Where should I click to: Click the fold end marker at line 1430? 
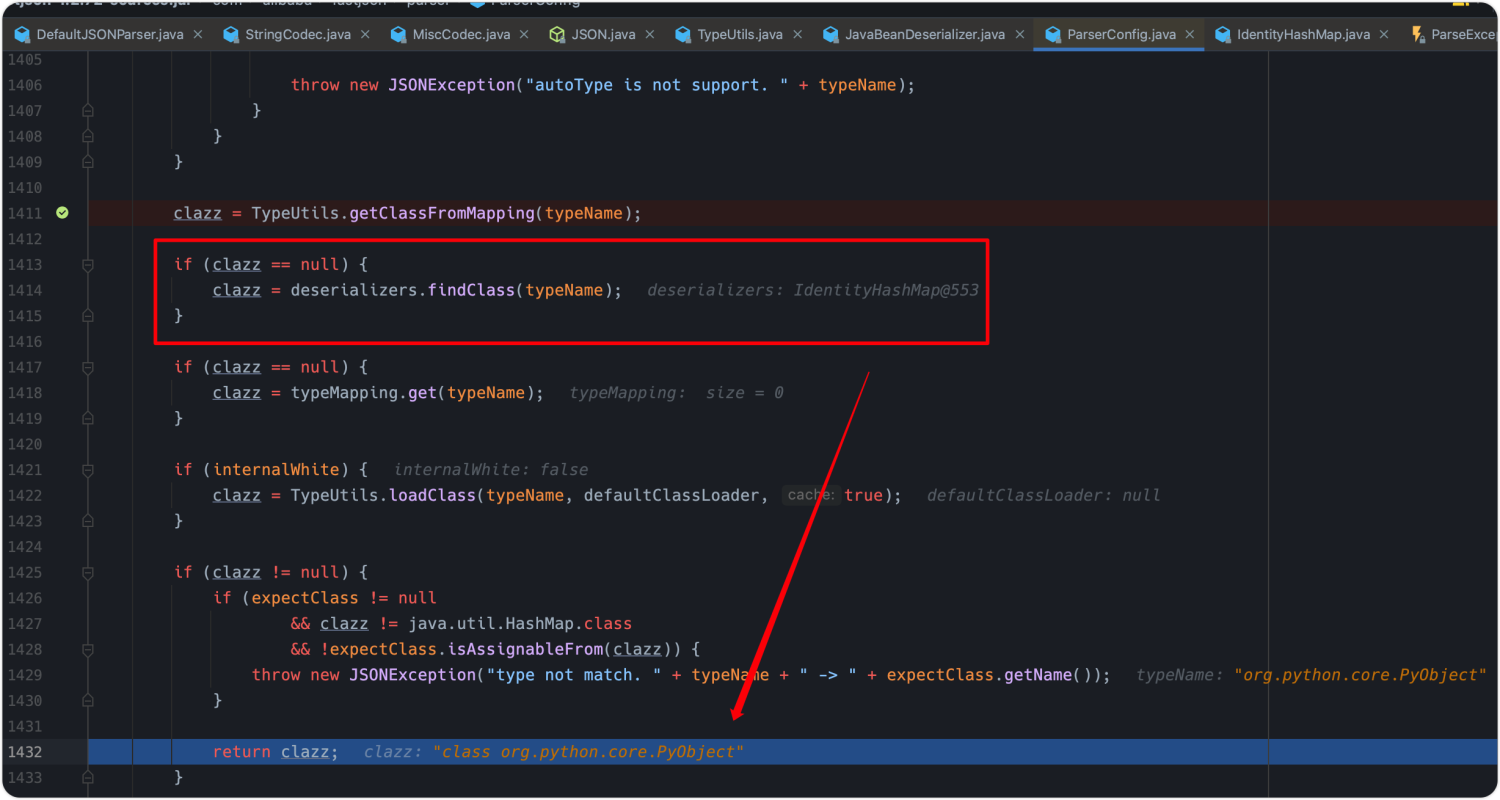[88, 700]
